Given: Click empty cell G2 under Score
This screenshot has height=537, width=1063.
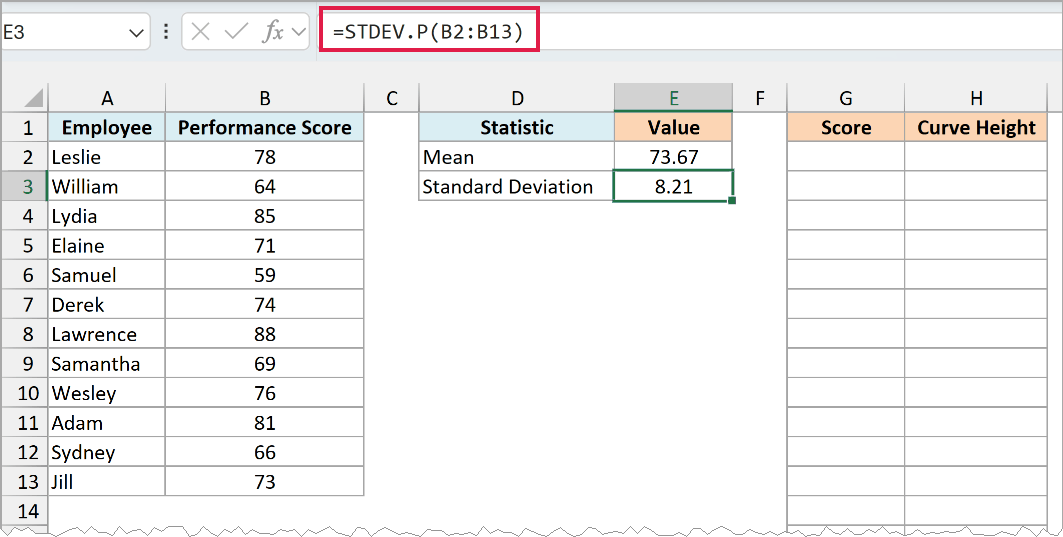Looking at the screenshot, I should point(845,157).
